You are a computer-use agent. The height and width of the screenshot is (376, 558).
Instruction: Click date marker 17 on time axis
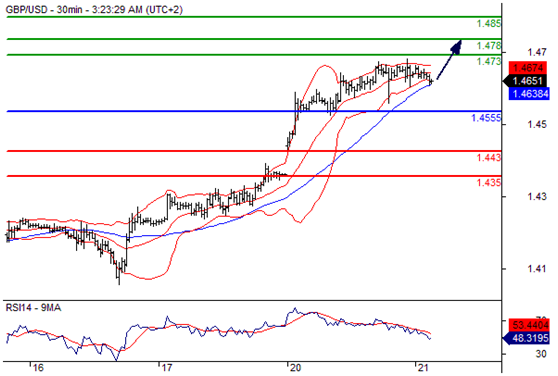(x=166, y=367)
